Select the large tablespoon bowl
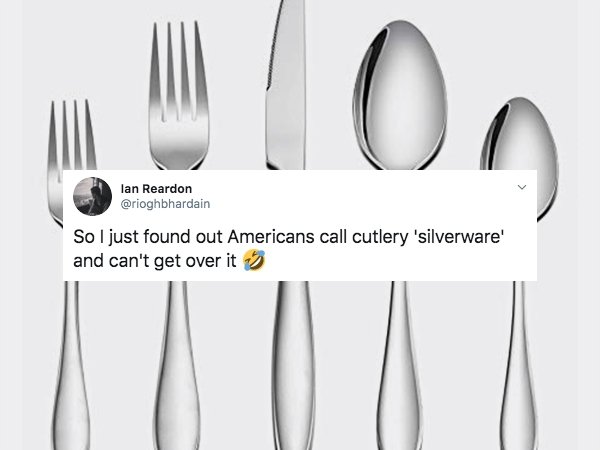The image size is (600, 450). (x=400, y=95)
